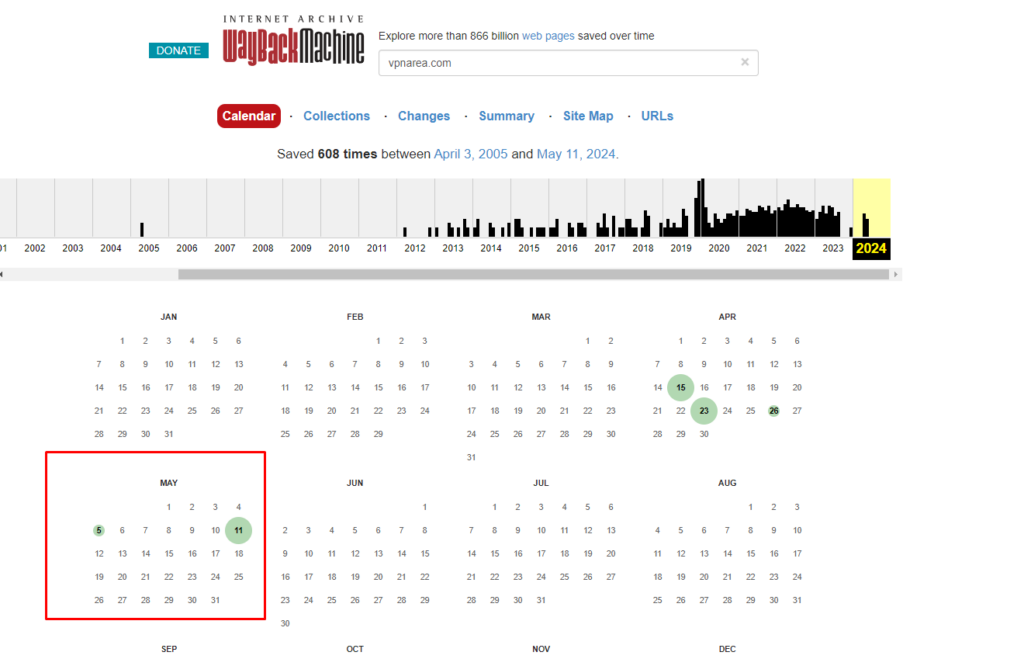Open the Collections view
Viewport: 1024px width, 659px height.
[336, 115]
